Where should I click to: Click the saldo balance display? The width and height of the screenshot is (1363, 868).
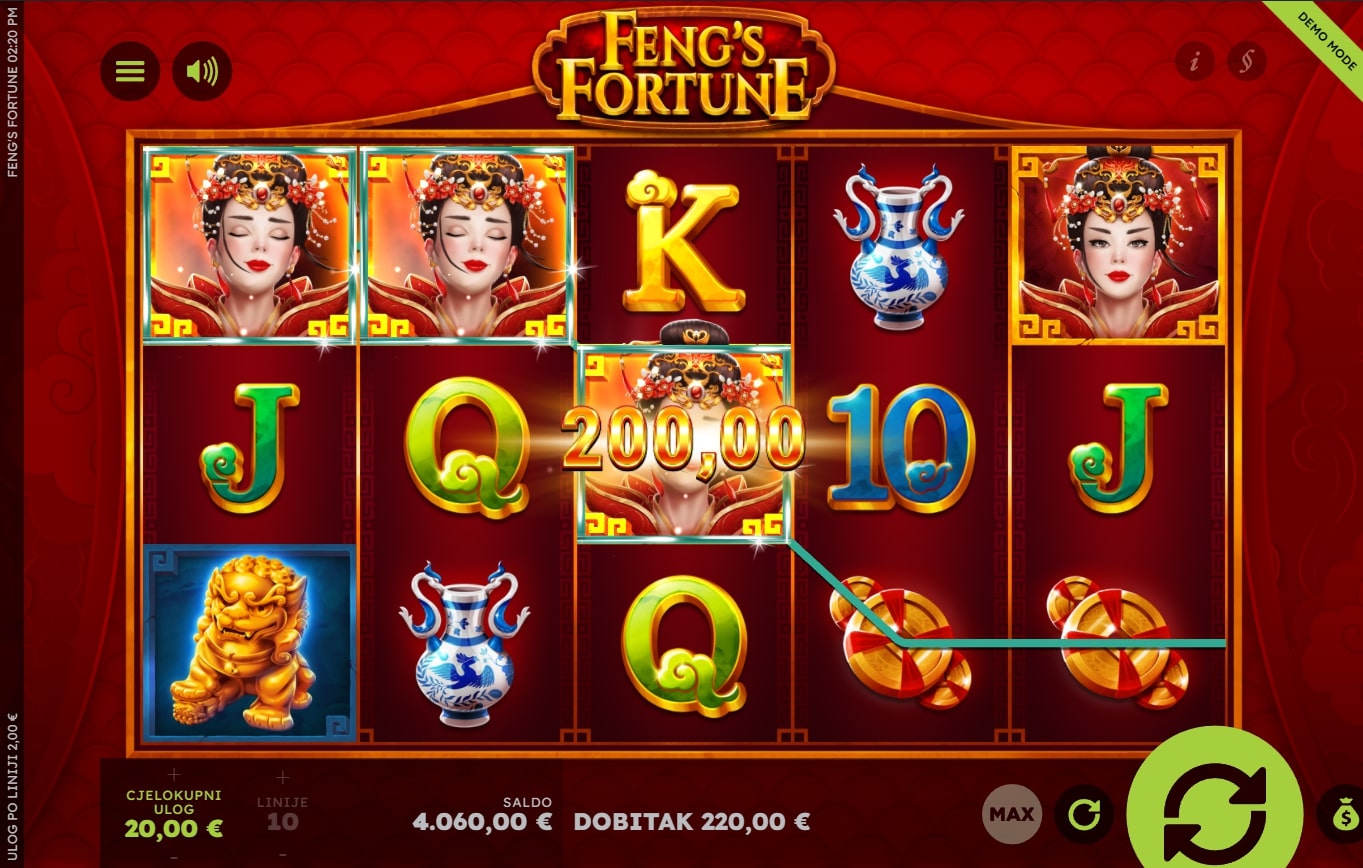(482, 815)
